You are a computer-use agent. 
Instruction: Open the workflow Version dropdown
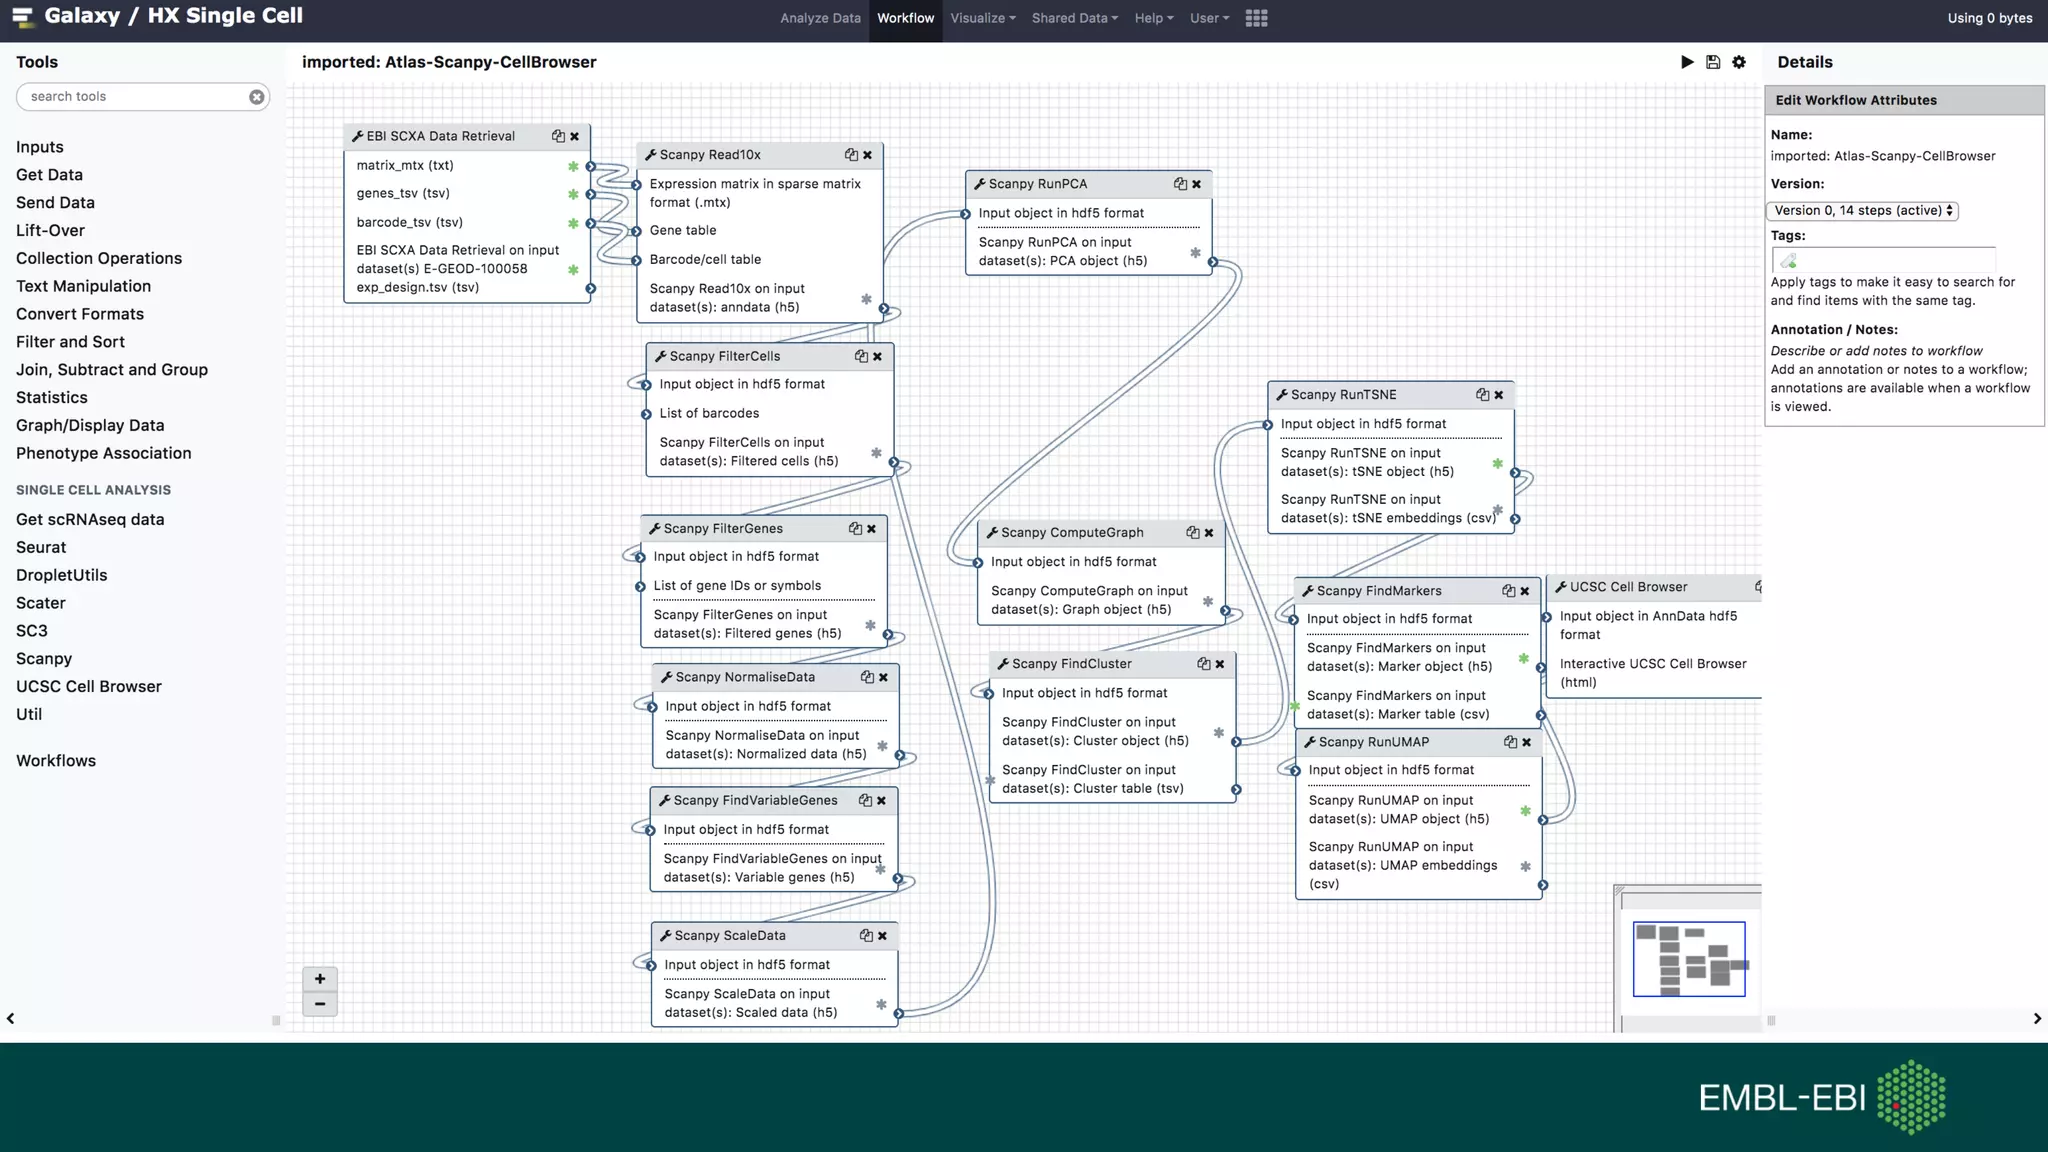click(x=1862, y=211)
